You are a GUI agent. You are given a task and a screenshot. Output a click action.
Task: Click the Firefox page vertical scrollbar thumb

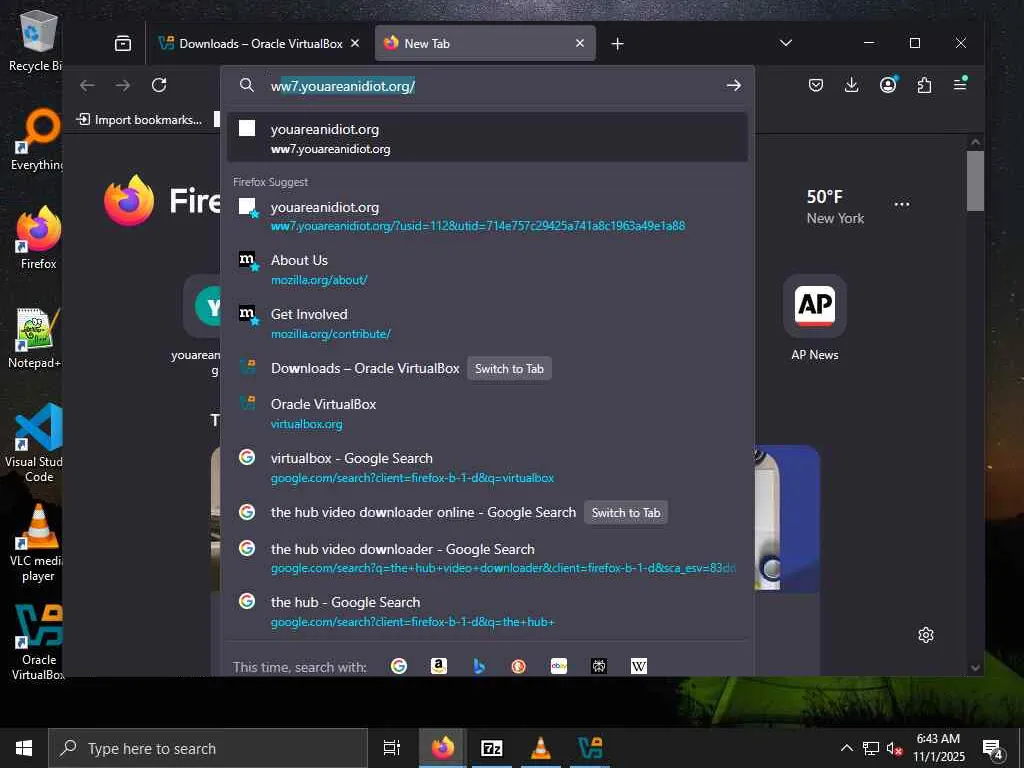point(975,181)
